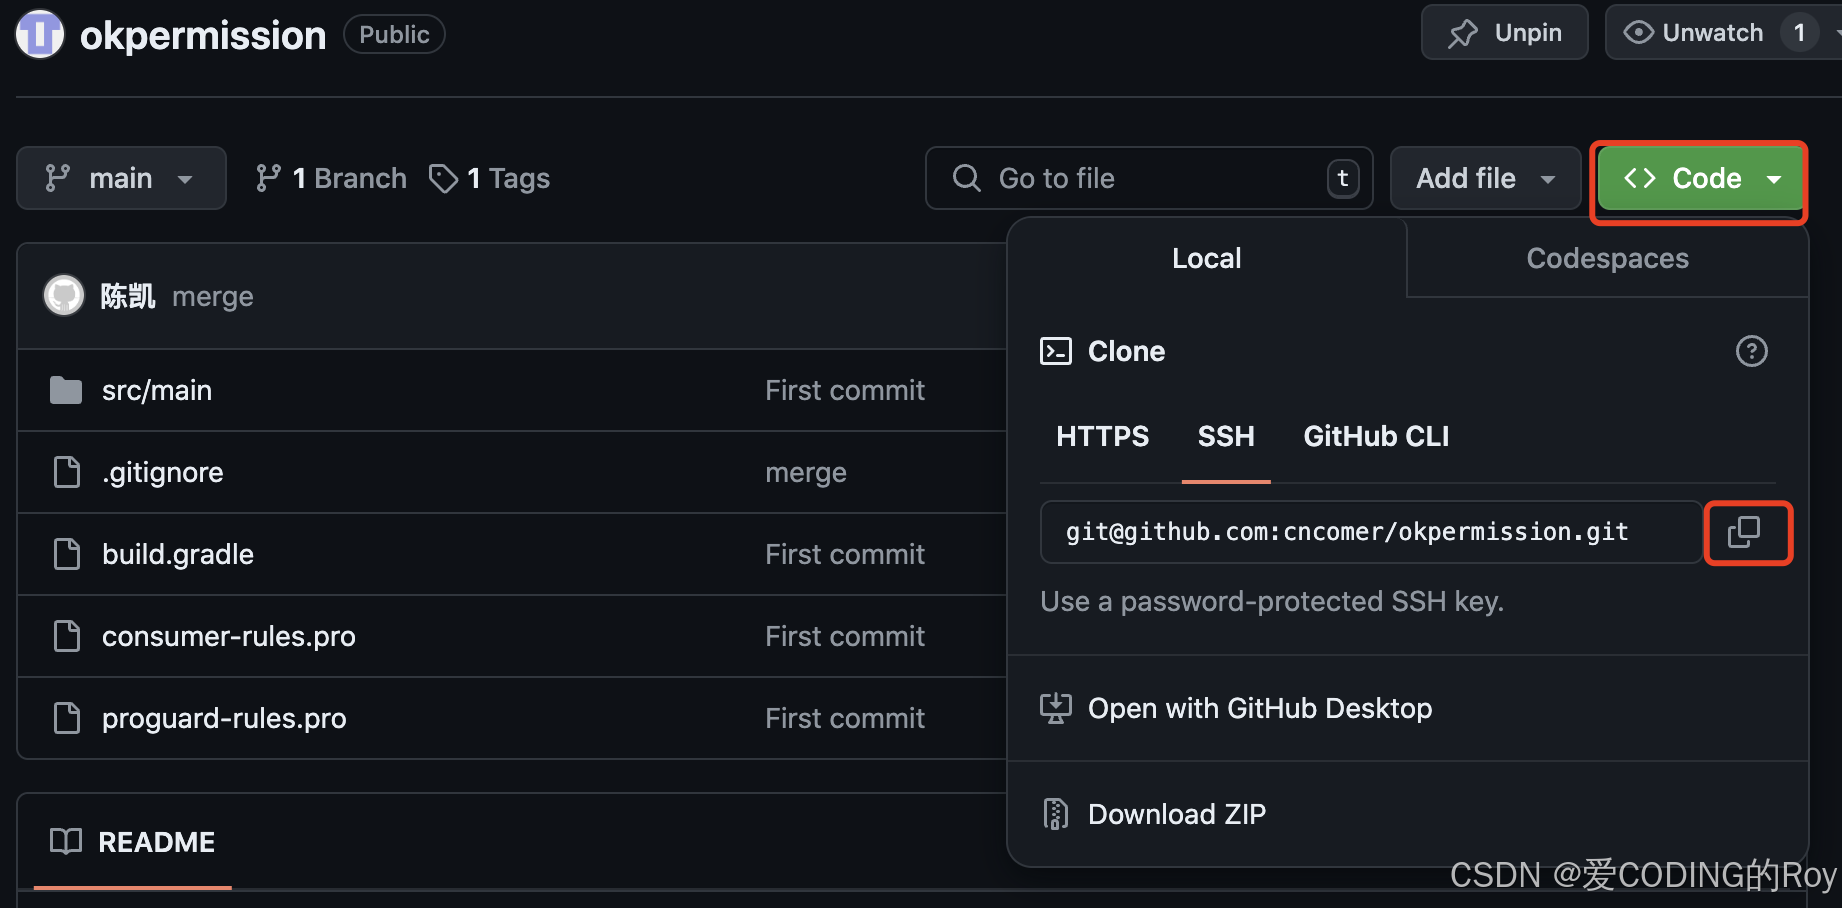Click the Go to file search field
Viewport: 1842px width, 908px height.
point(1149,178)
